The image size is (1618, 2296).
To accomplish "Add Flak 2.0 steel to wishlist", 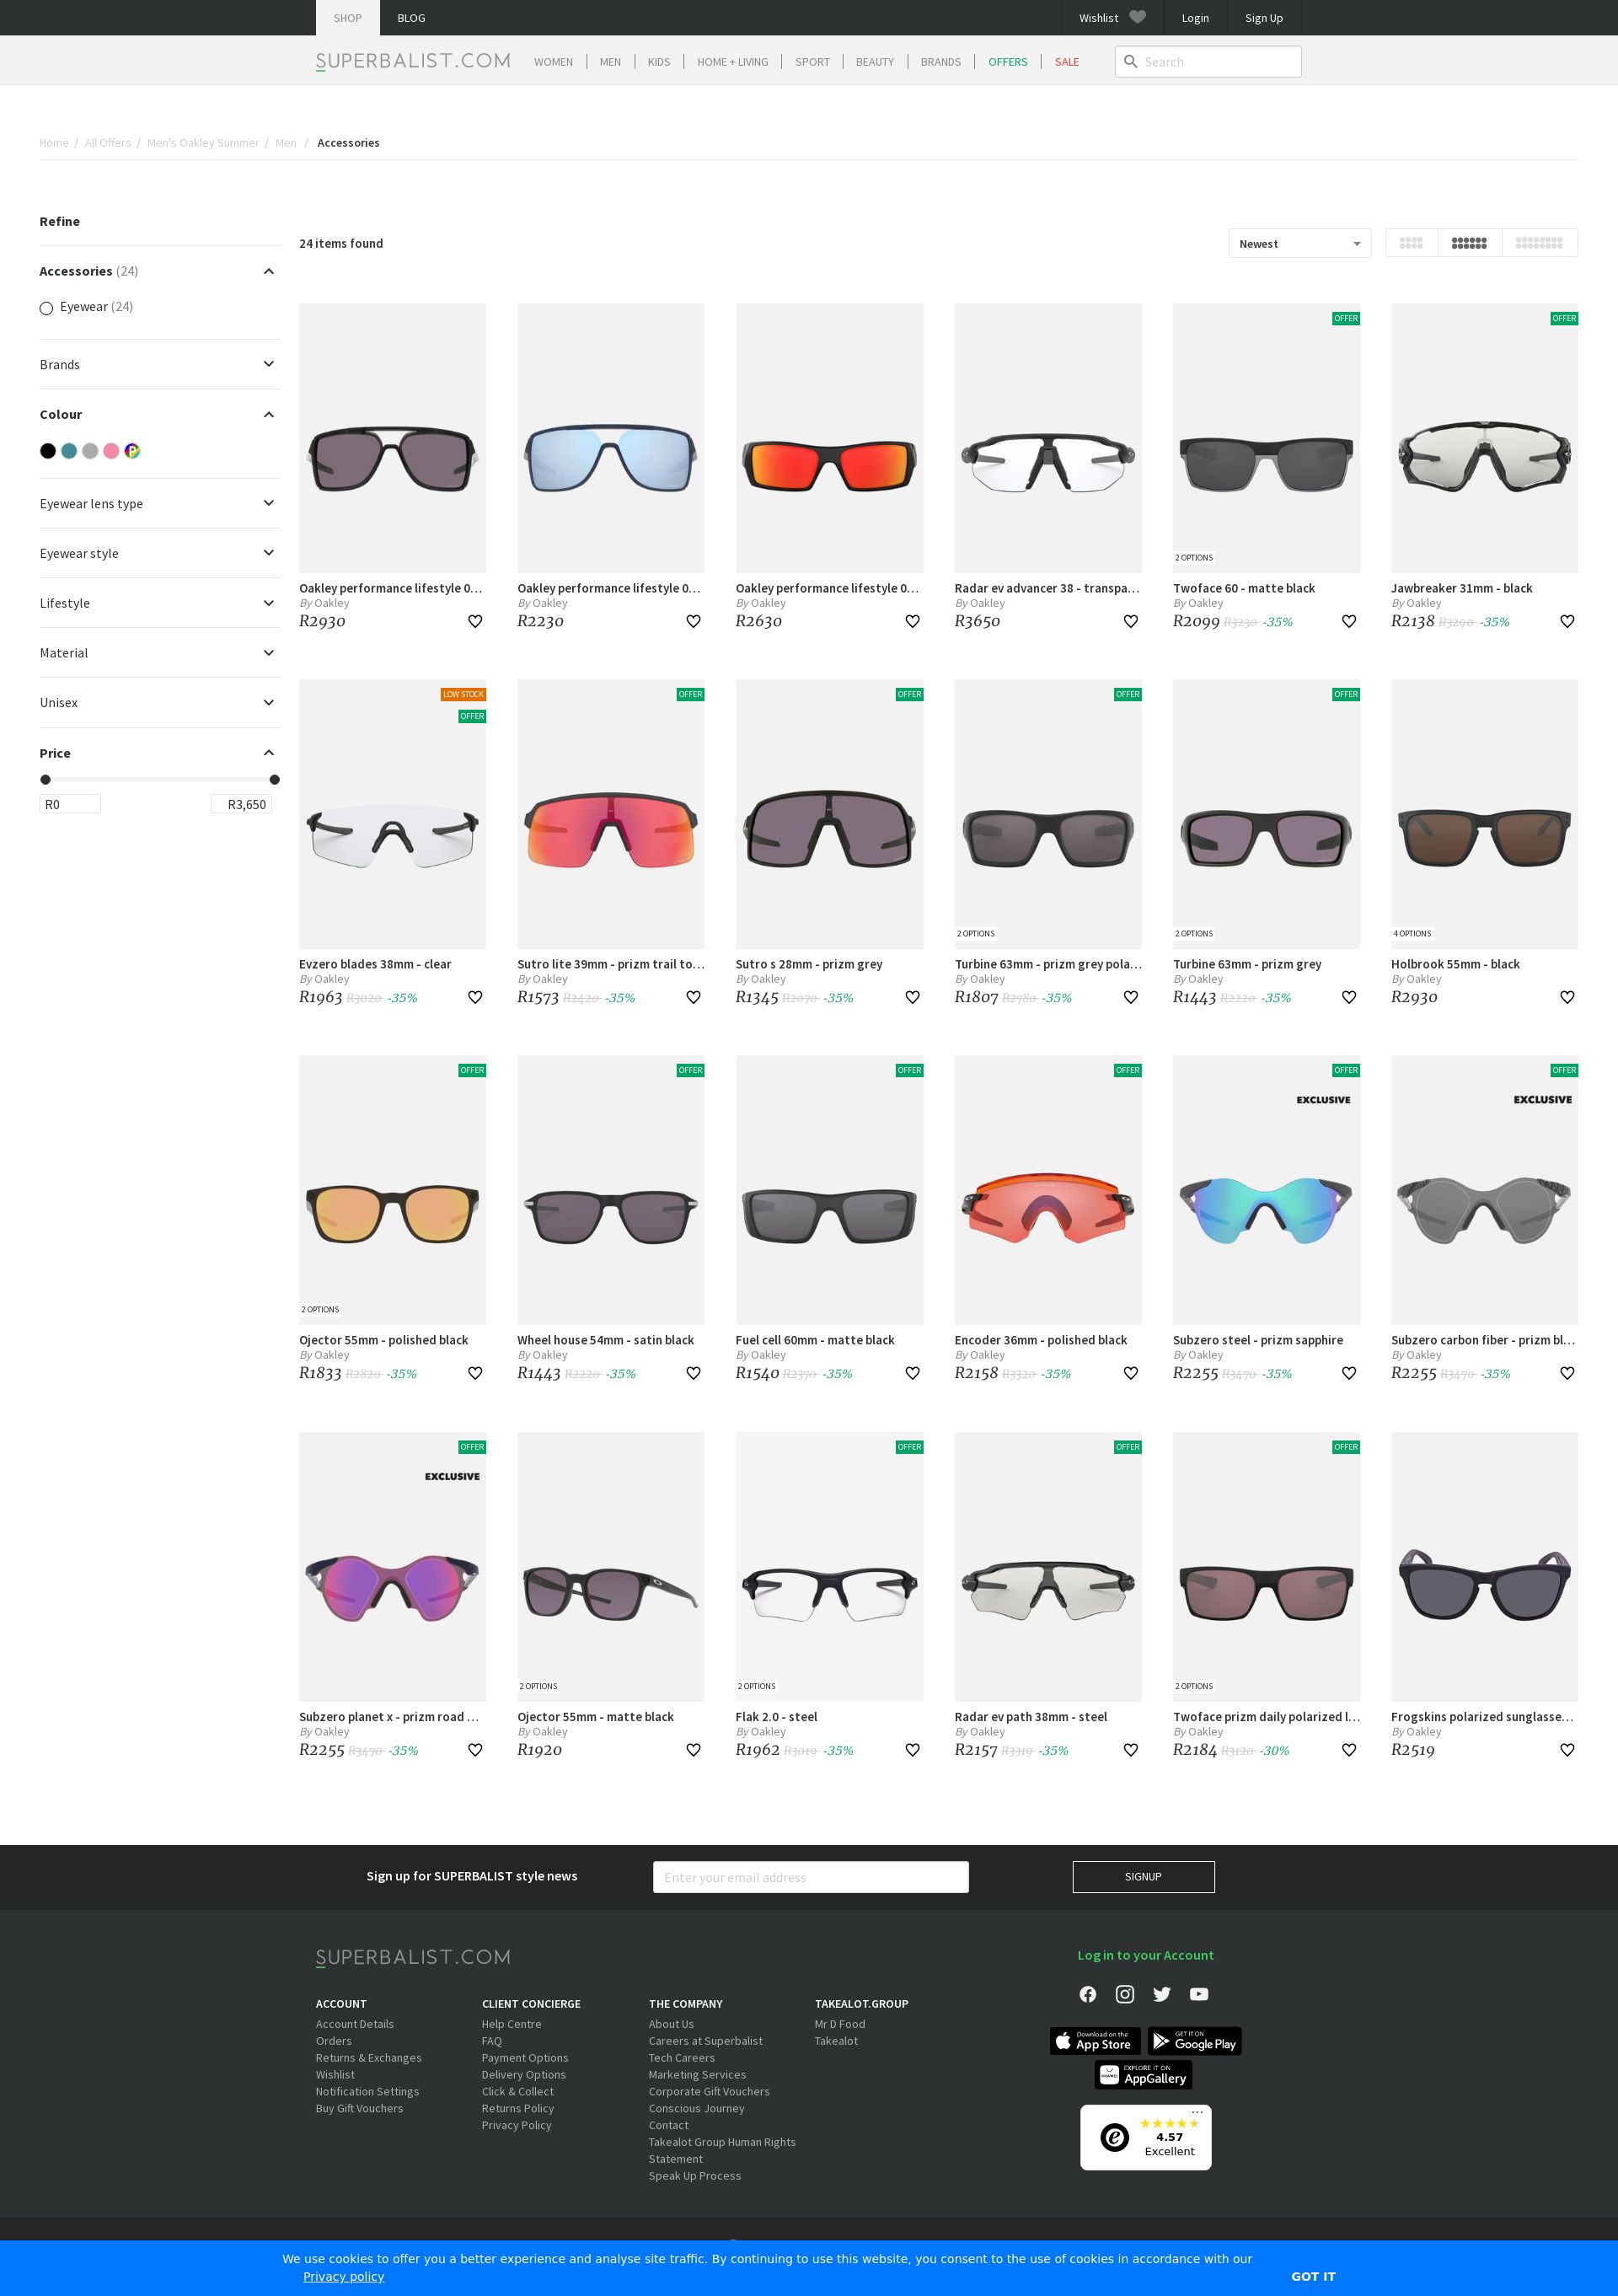I will pos(912,1750).
